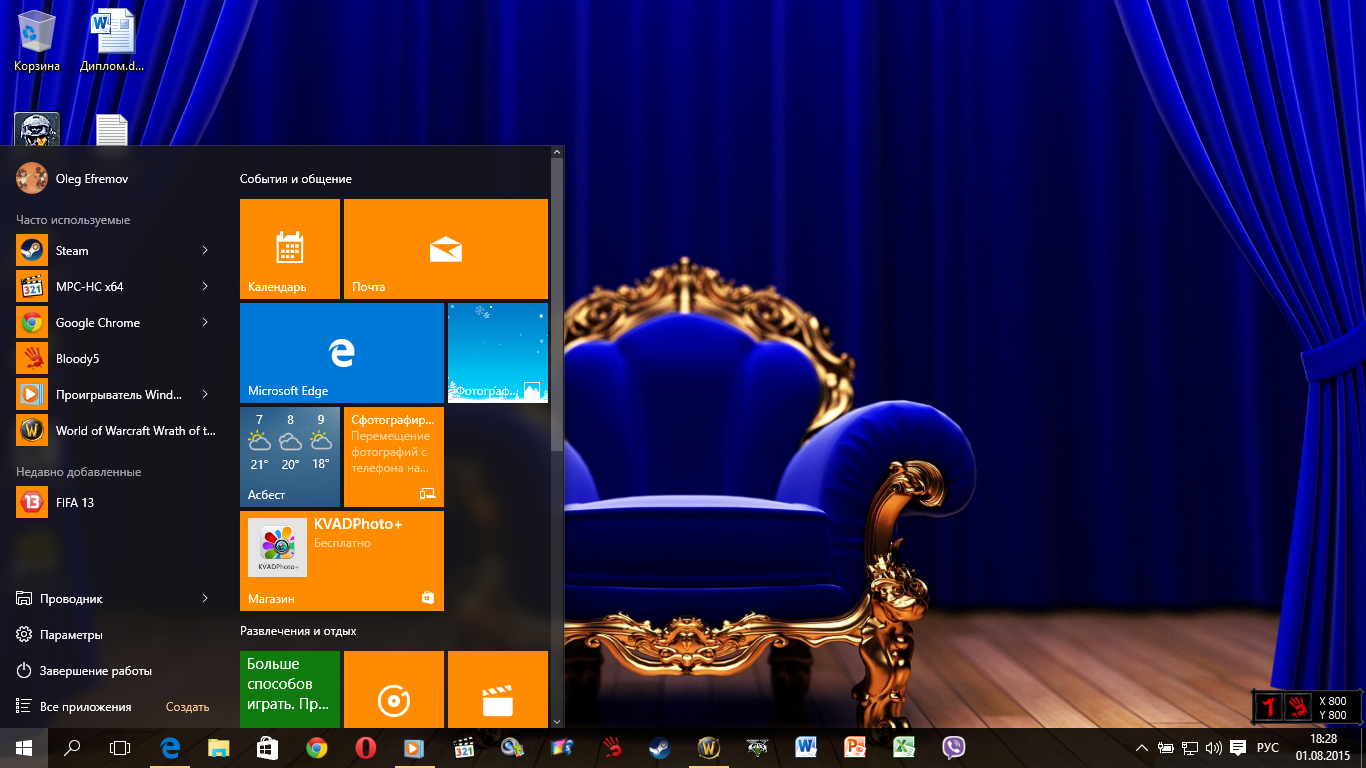1366x768 pixels.
Task: Show hidden system tray icons
Action: coord(1141,748)
